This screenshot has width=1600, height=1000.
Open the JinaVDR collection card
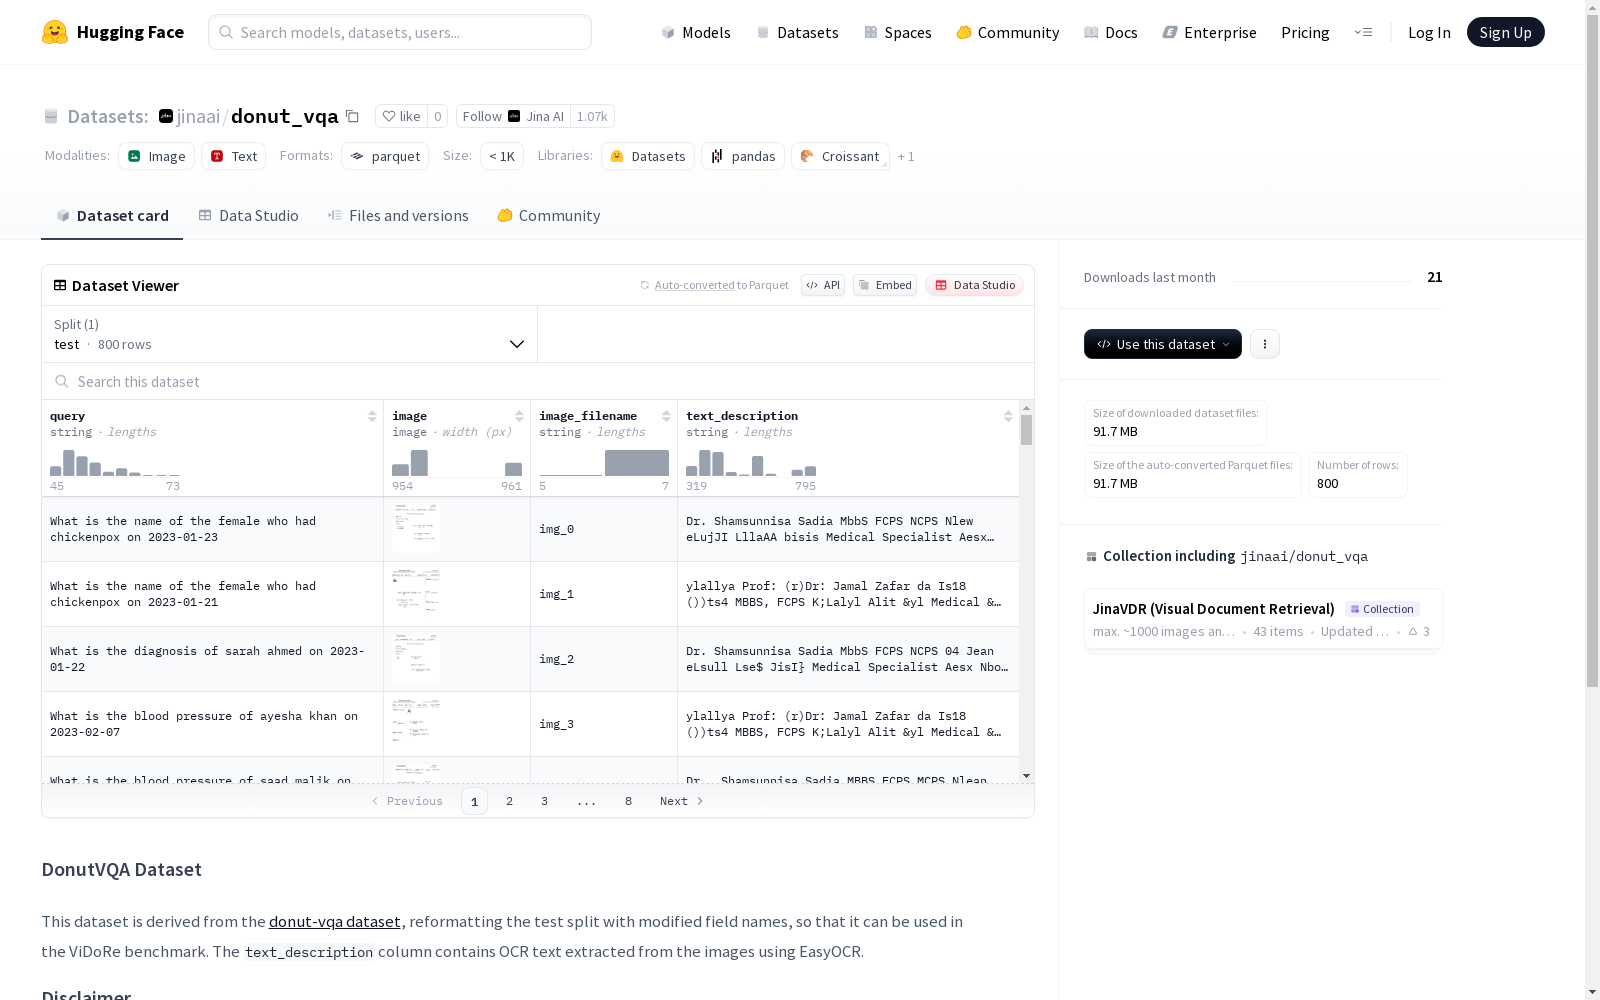click(1263, 619)
